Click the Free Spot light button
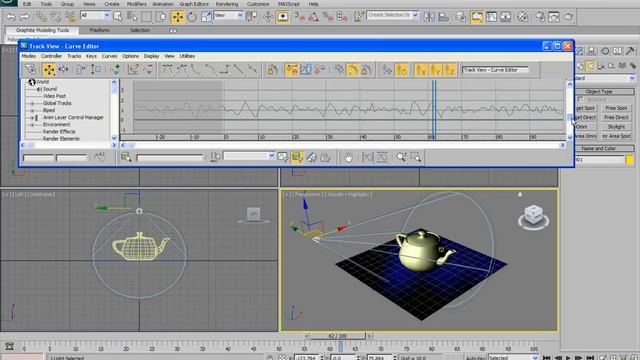640x360 pixels. tap(616, 108)
